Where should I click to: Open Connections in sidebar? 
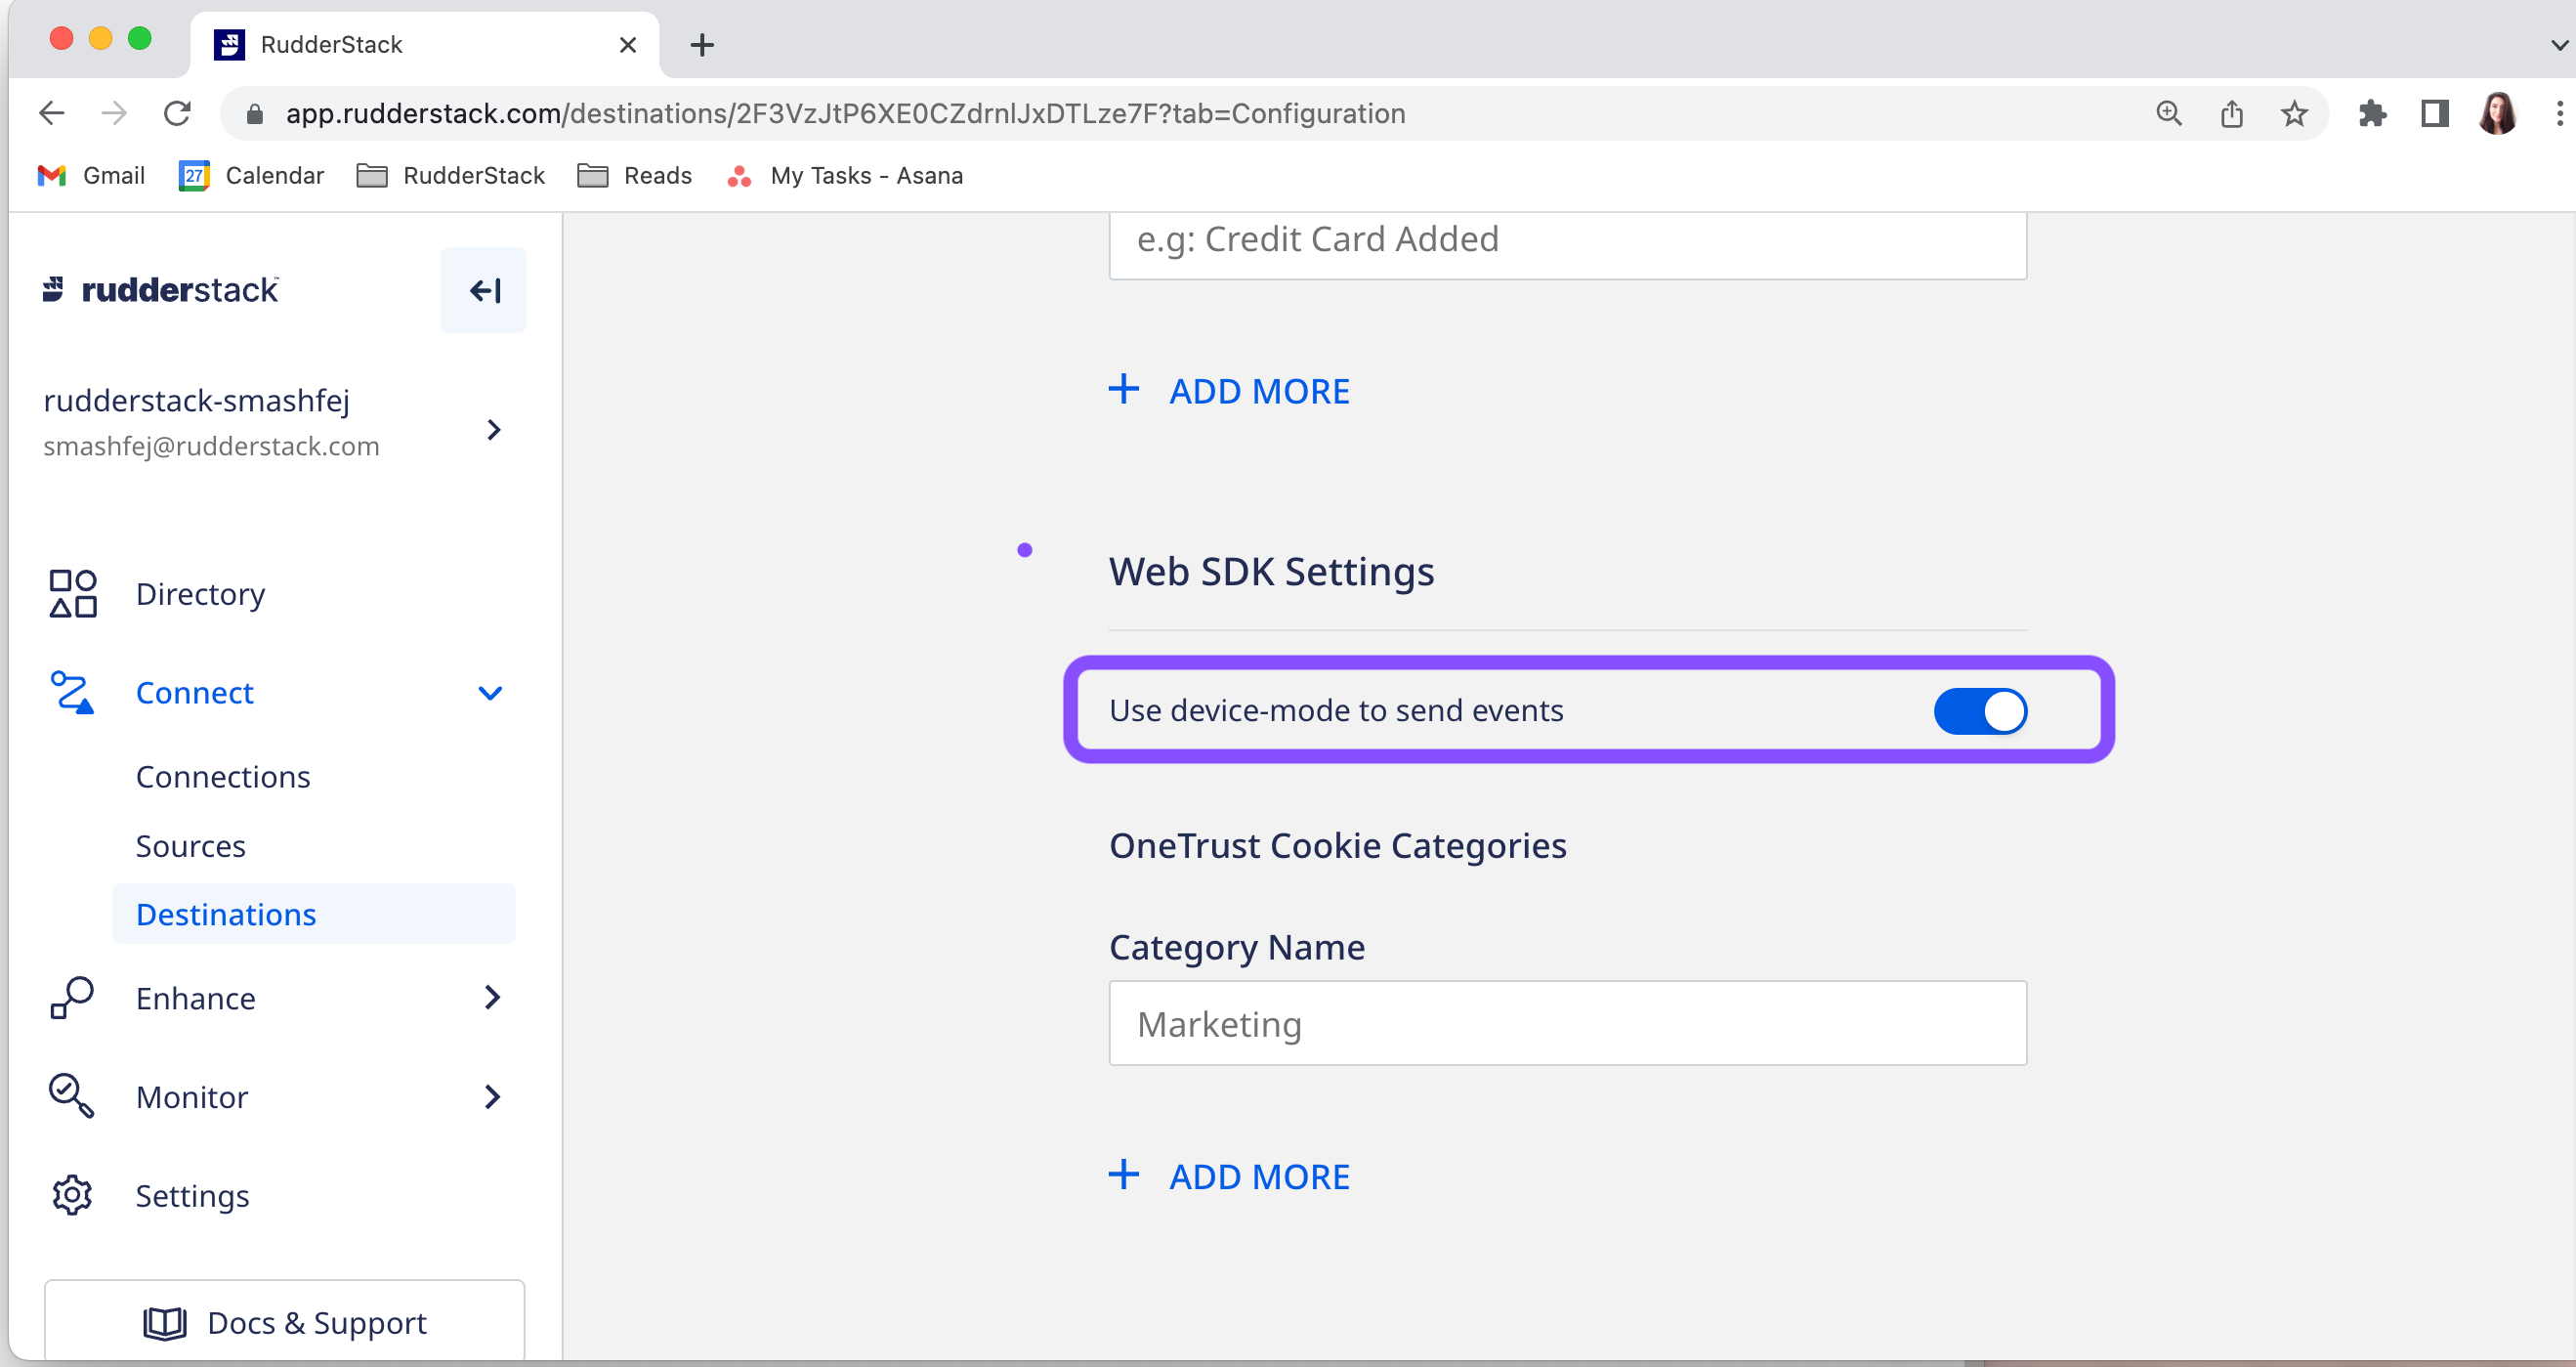223,777
